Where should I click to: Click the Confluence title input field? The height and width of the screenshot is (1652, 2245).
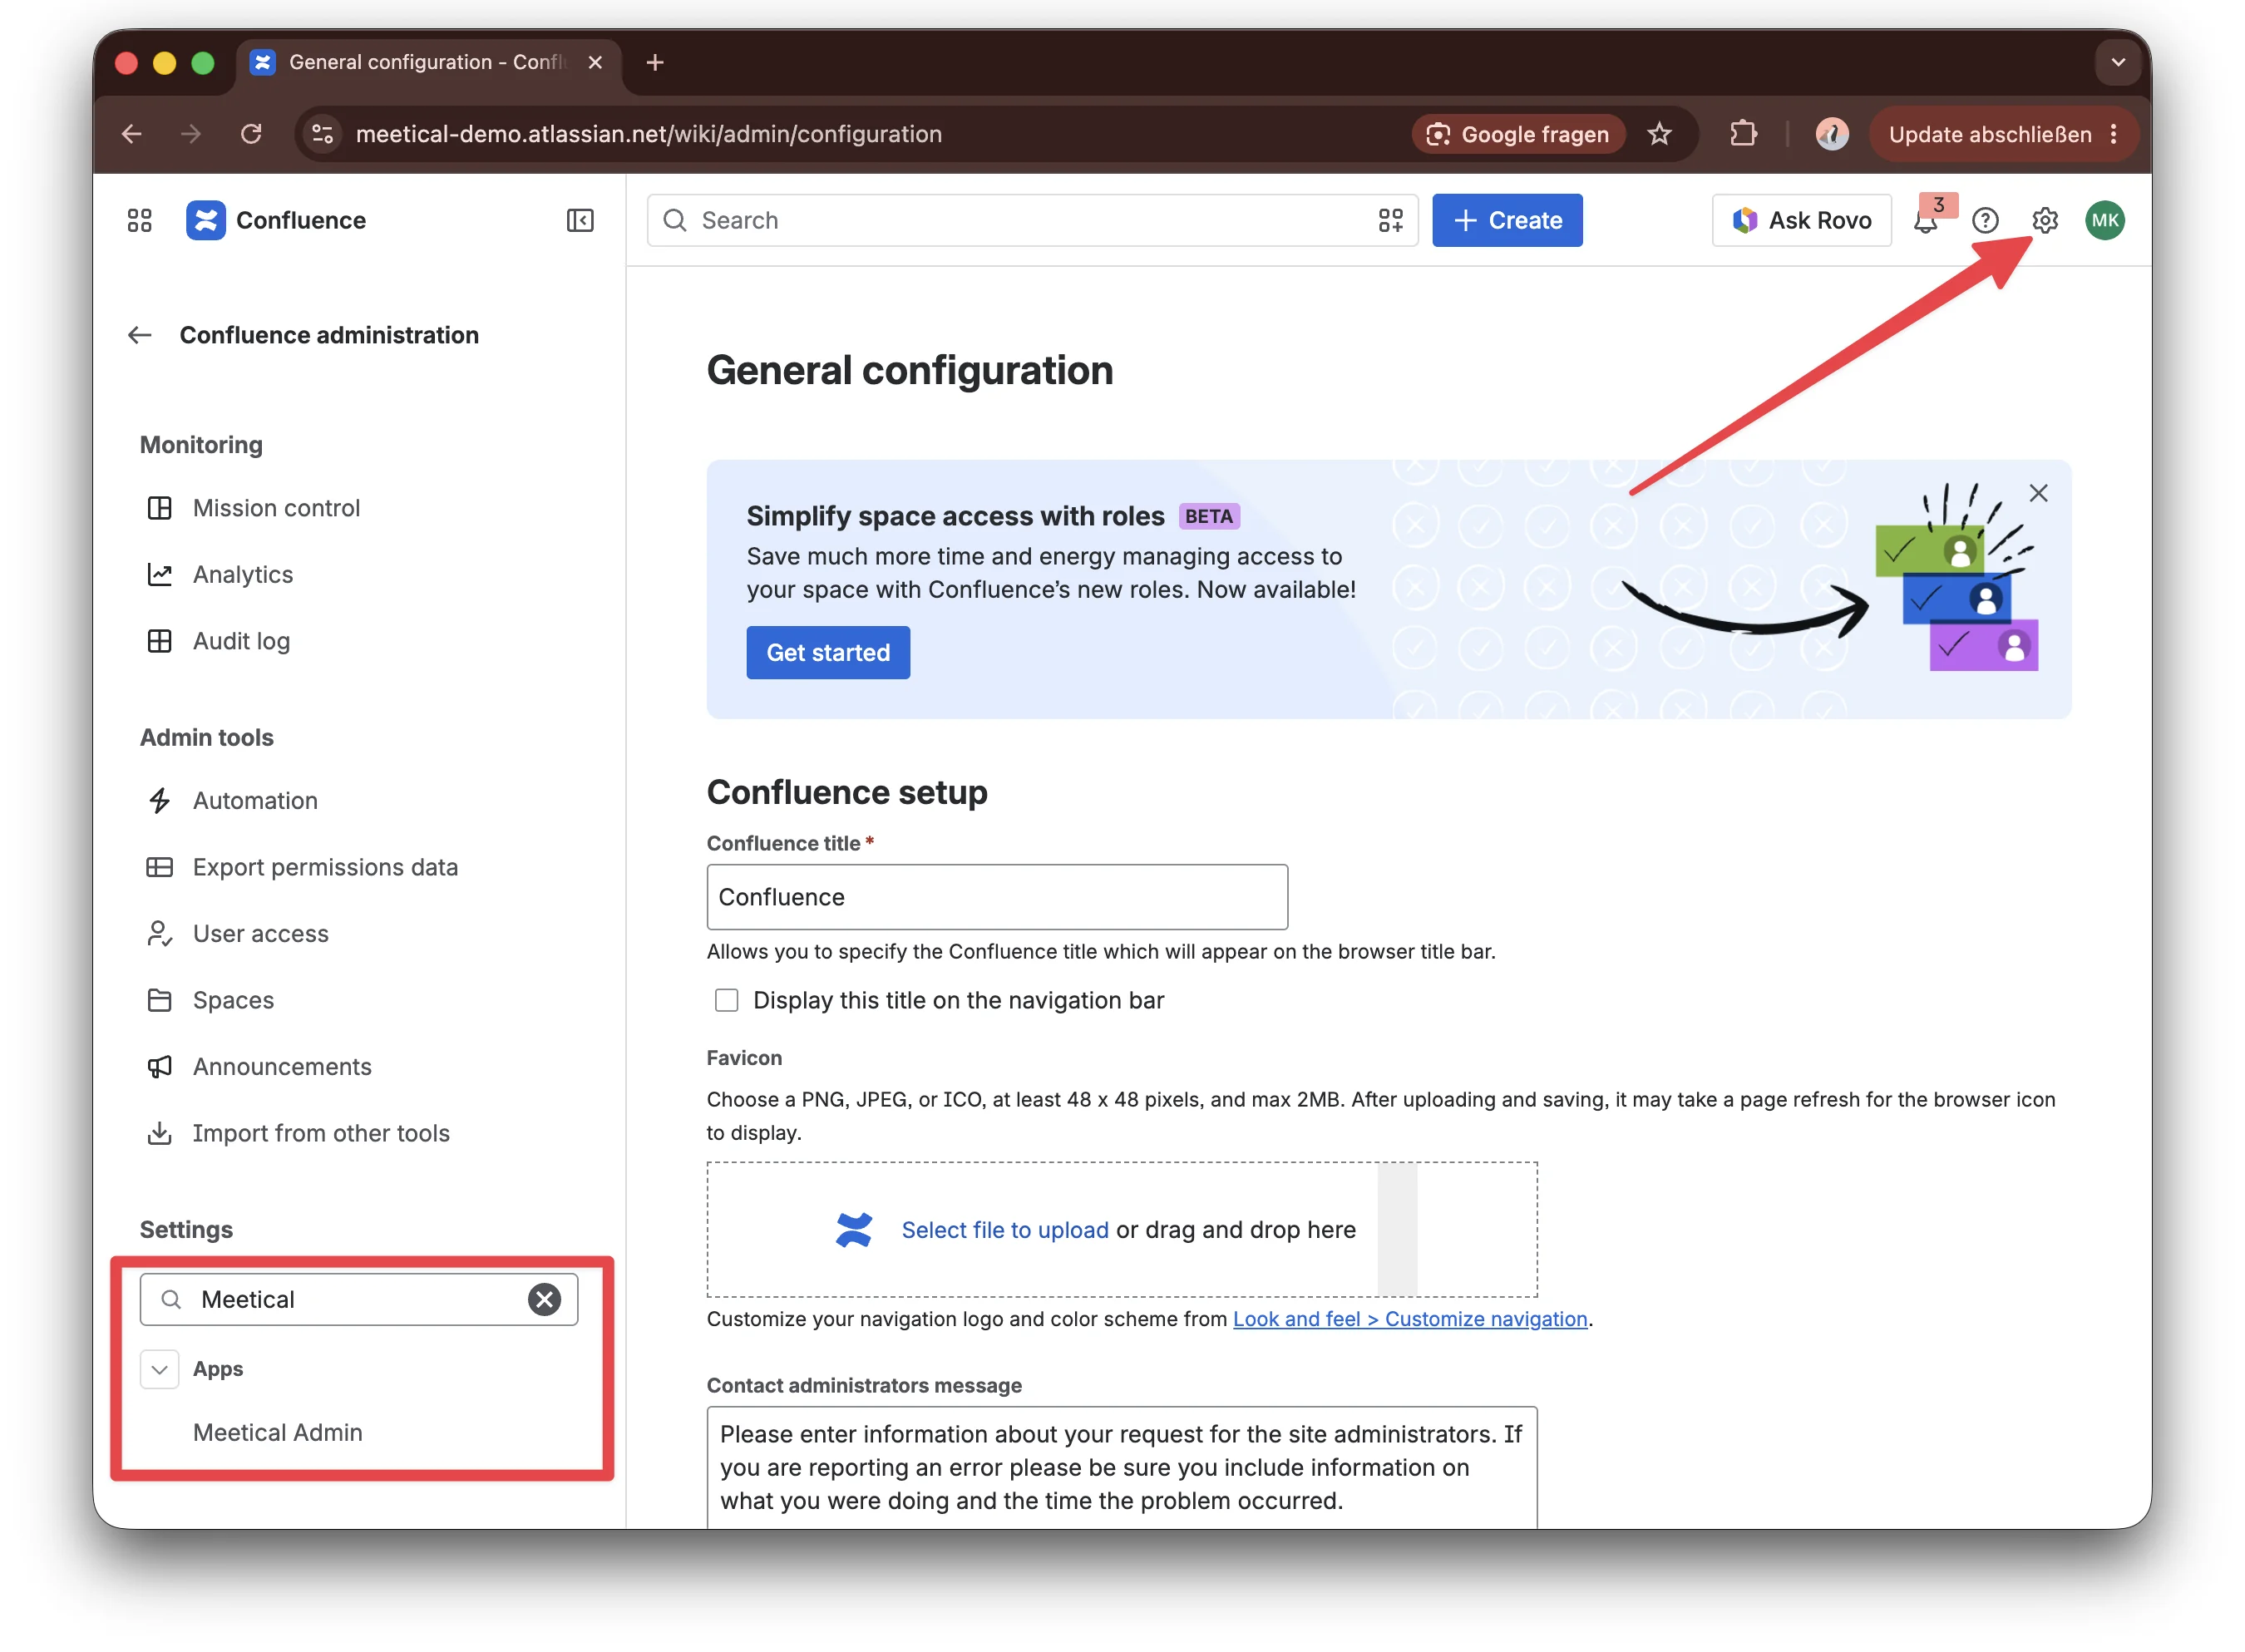(997, 897)
